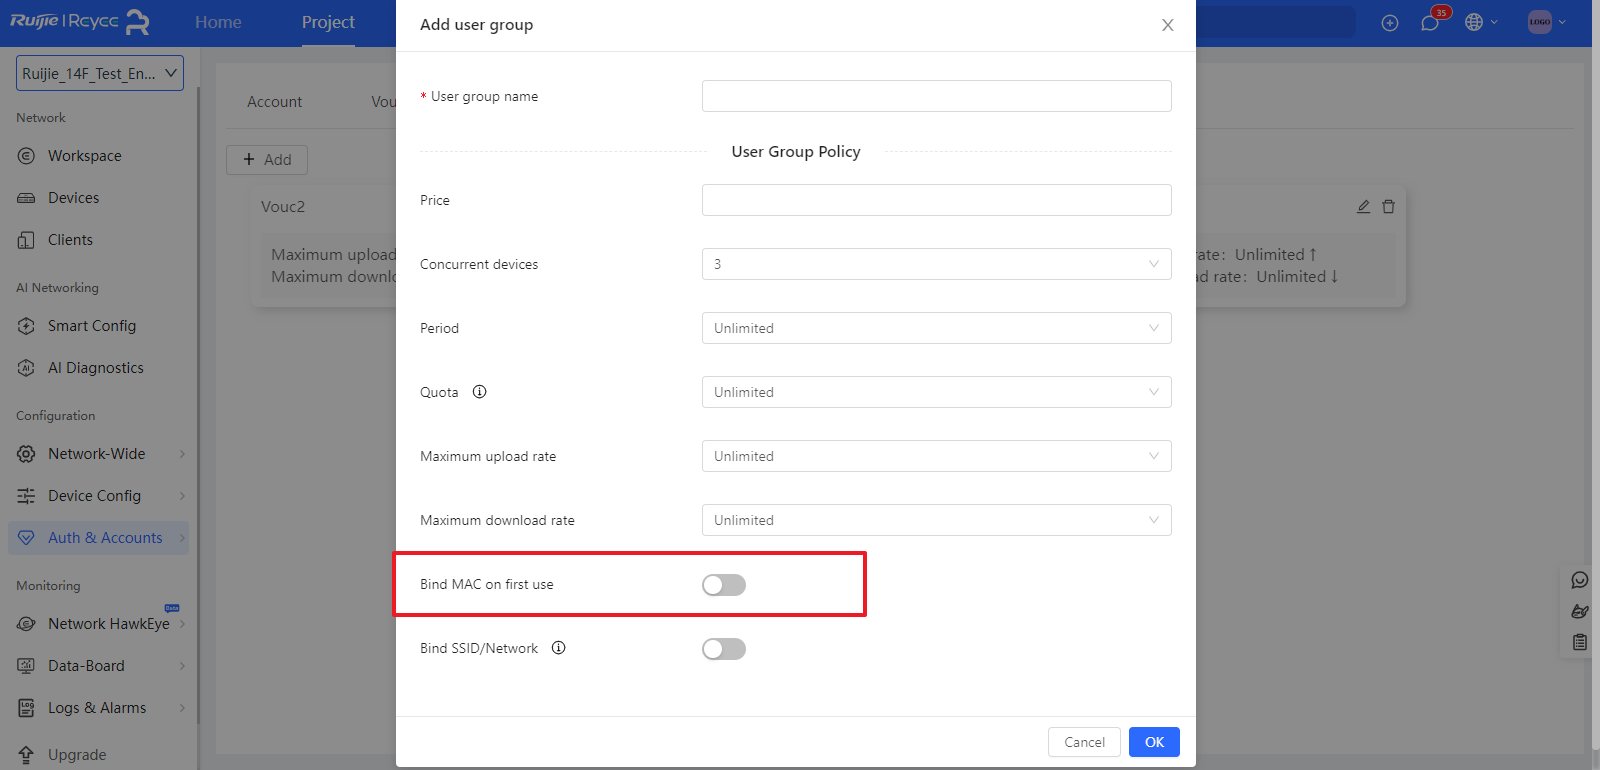The image size is (1600, 770).
Task: Click the Quota info icon
Action: 479,392
